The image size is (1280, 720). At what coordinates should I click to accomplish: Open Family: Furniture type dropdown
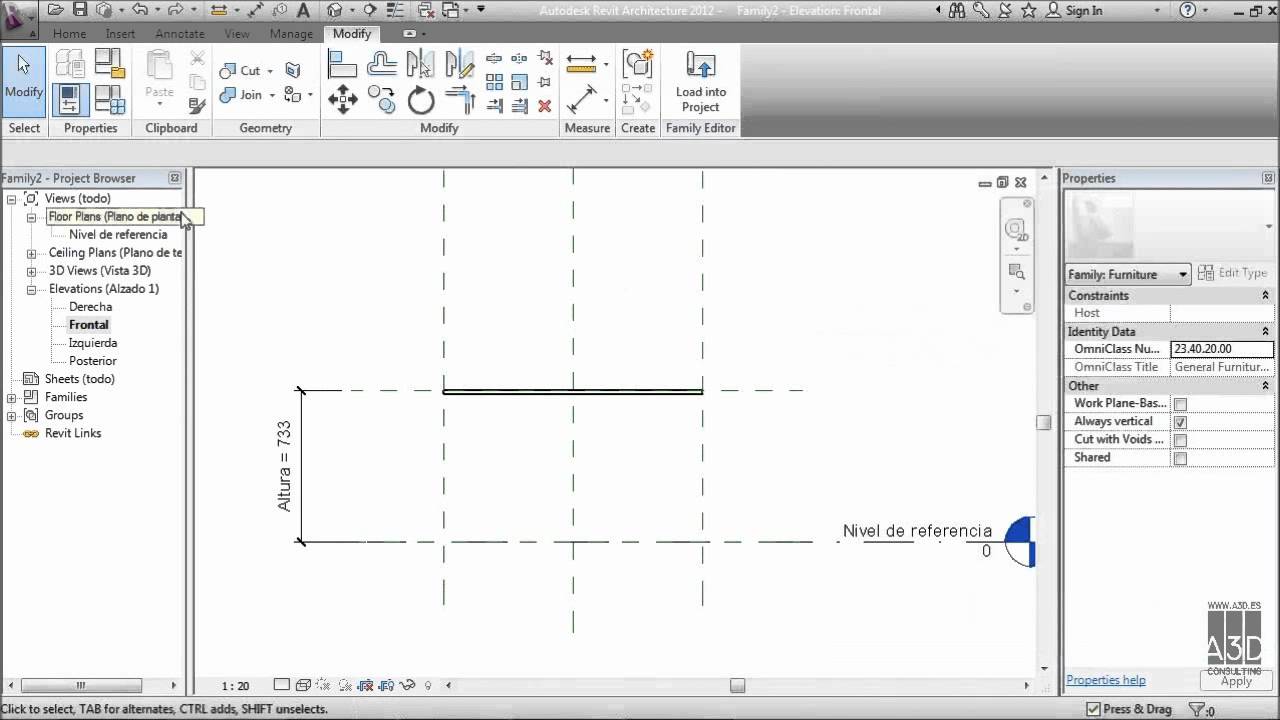pos(1128,274)
